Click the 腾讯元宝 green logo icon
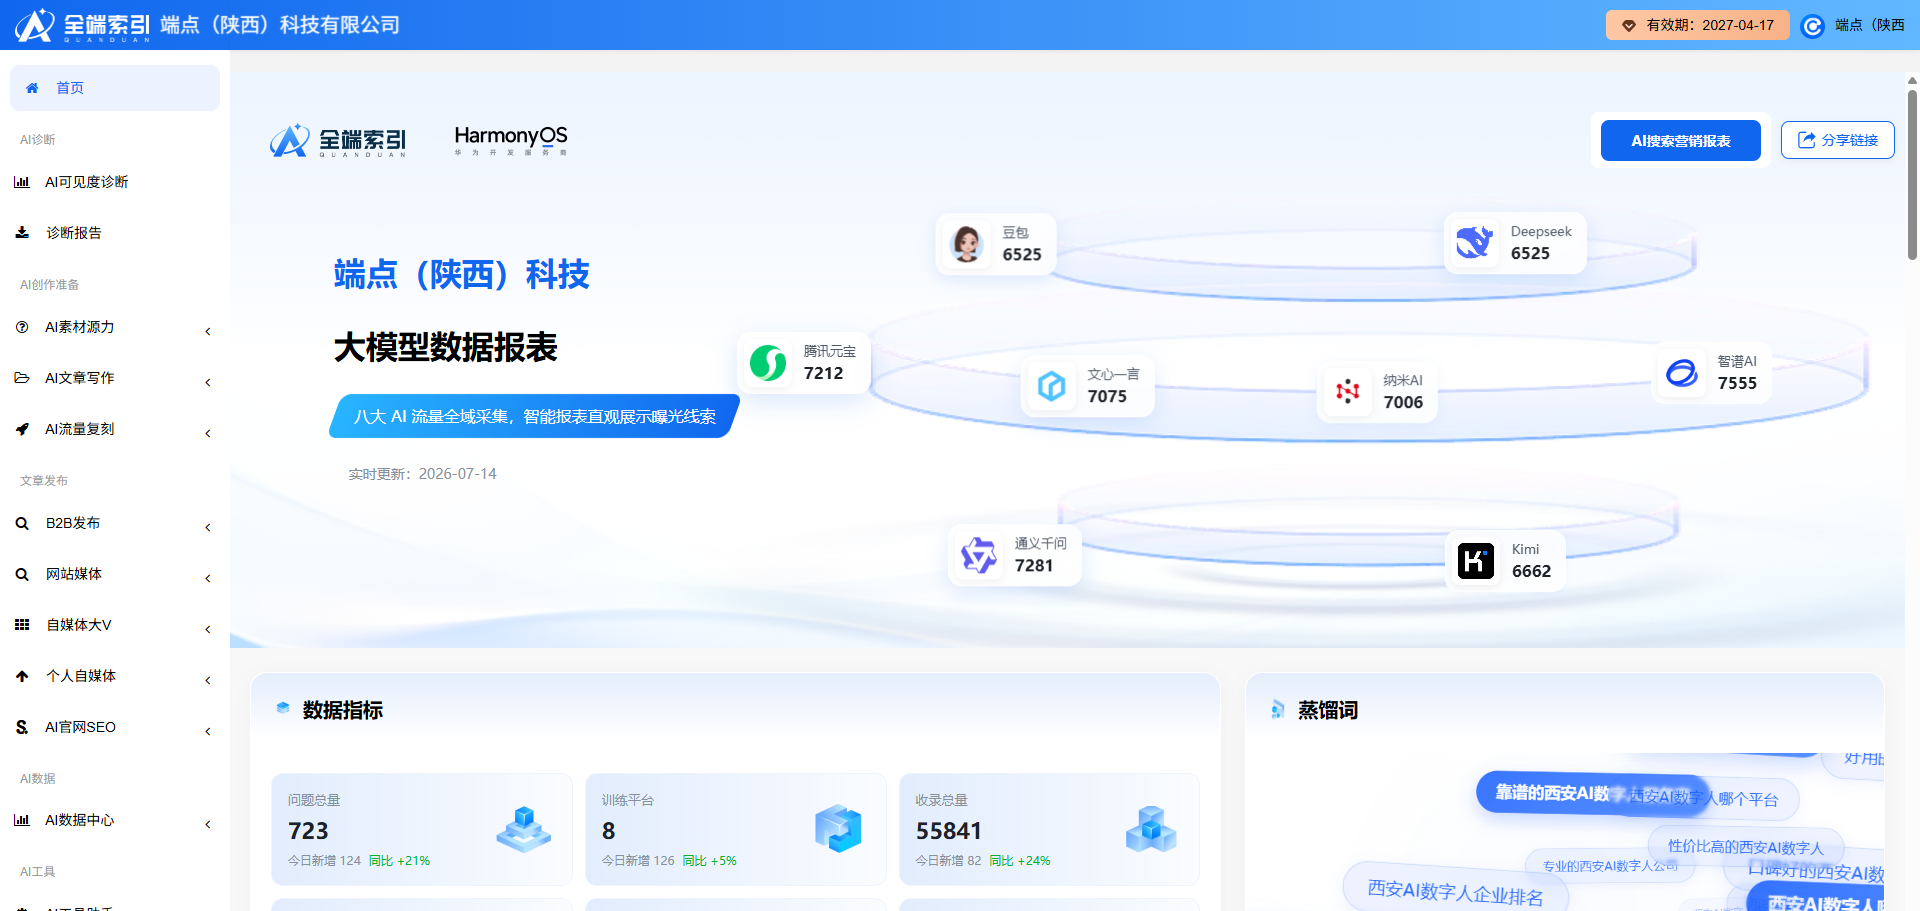 (x=768, y=363)
